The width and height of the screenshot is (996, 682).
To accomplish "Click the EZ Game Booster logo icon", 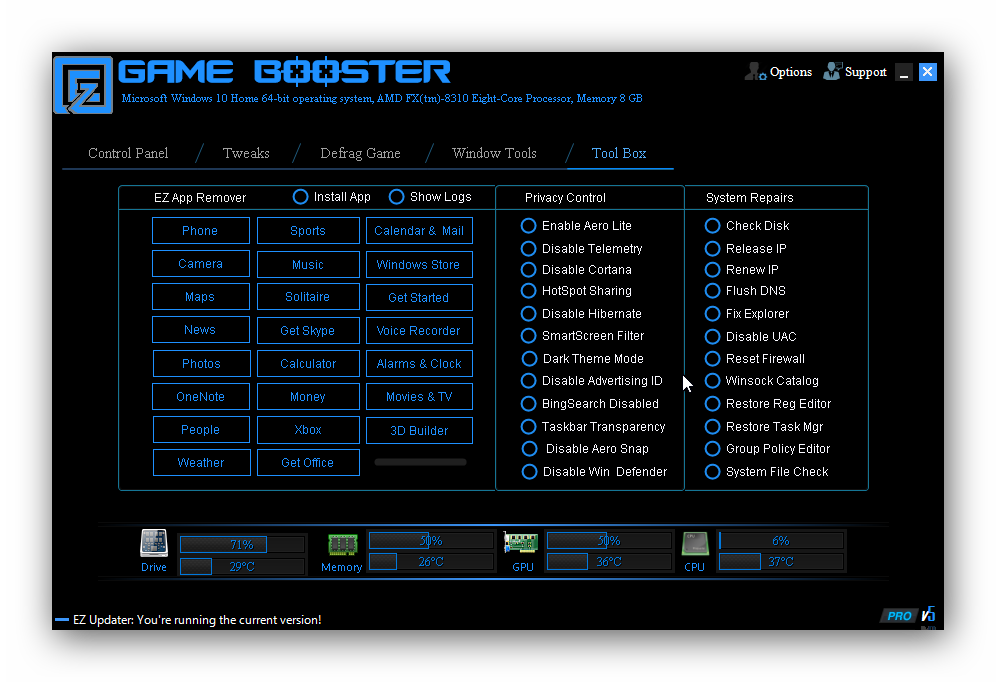I will point(83,85).
